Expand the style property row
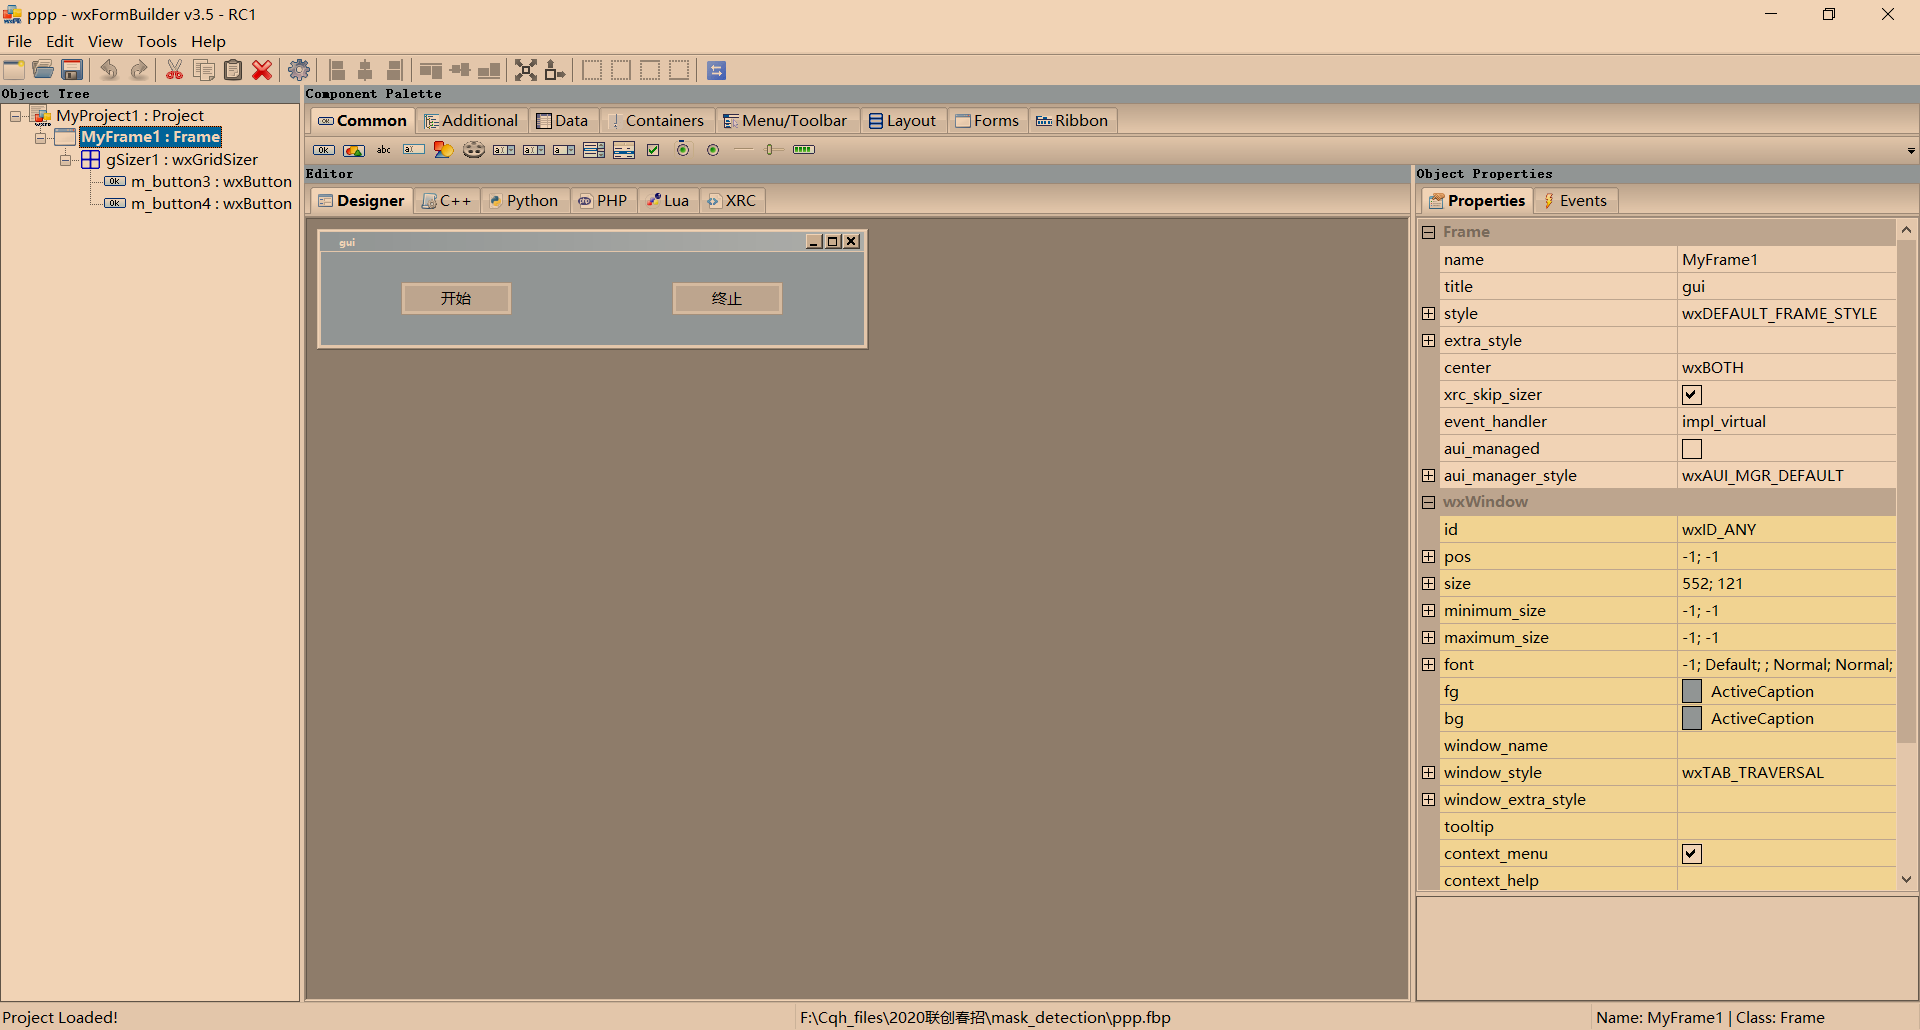Viewport: 1920px width, 1030px height. pyautogui.click(x=1429, y=314)
